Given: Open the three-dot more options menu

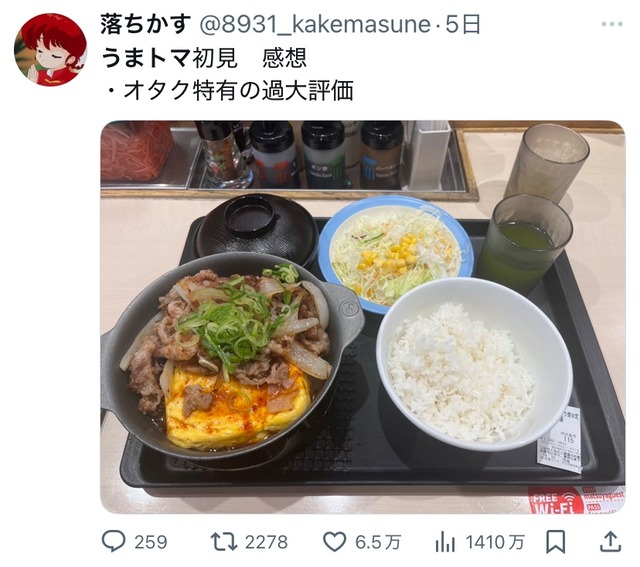Looking at the screenshot, I should pos(612,24).
